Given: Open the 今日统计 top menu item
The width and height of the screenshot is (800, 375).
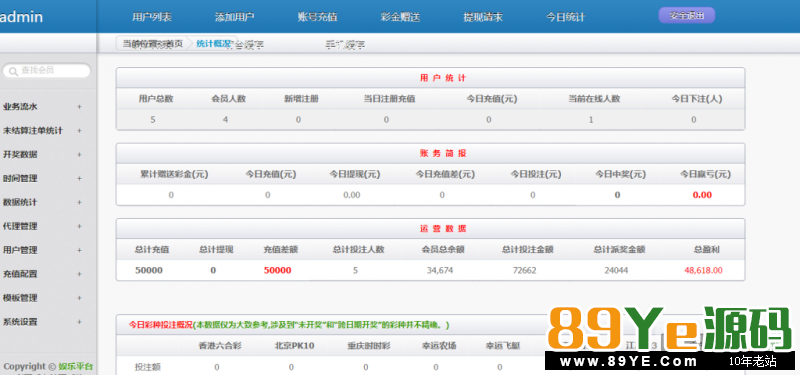Looking at the screenshot, I should pos(566,17).
